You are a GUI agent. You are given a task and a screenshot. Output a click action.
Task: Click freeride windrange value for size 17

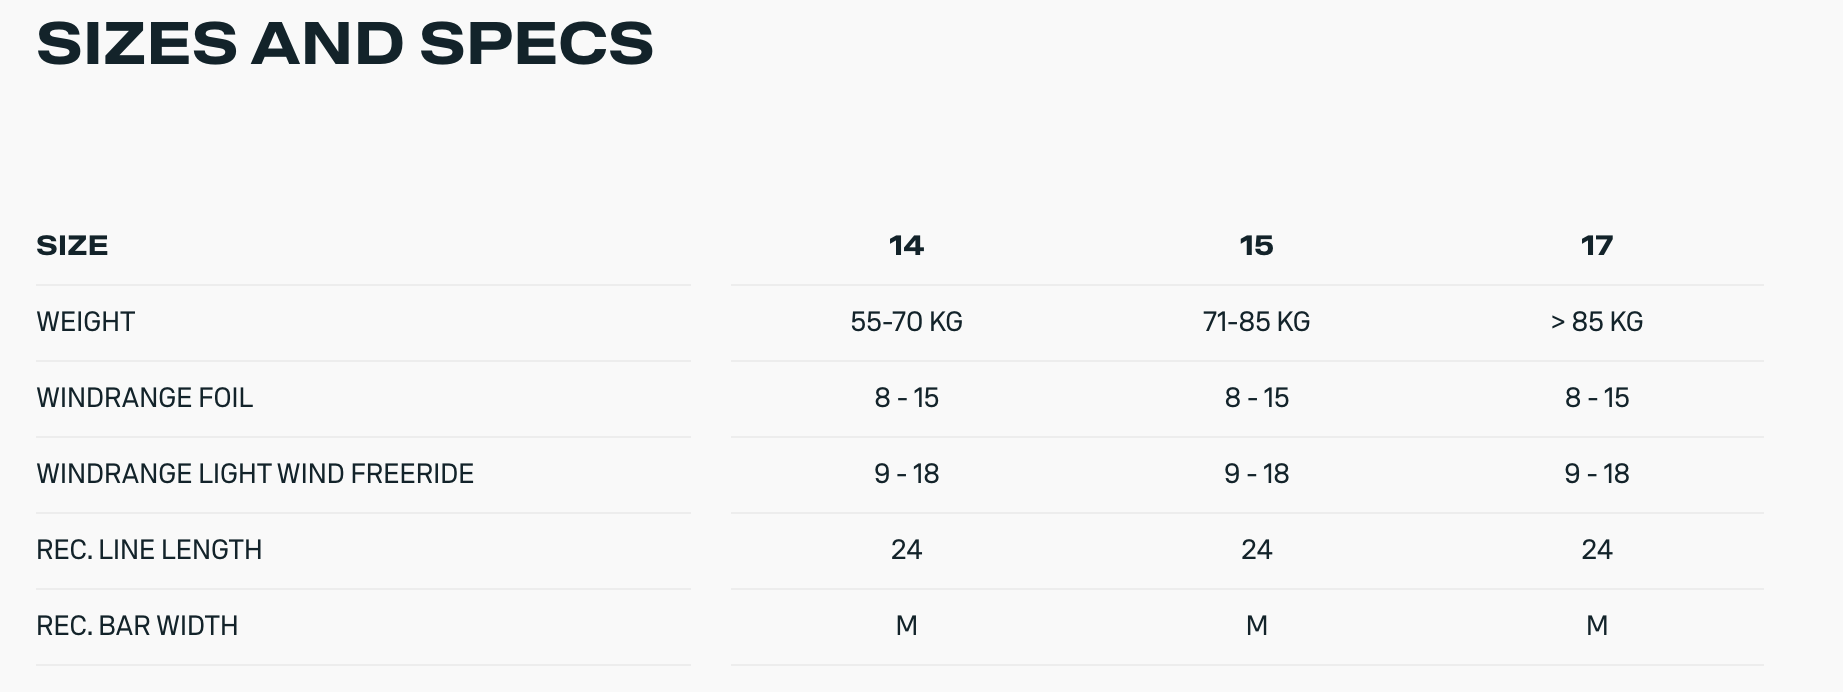pyautogui.click(x=1596, y=474)
